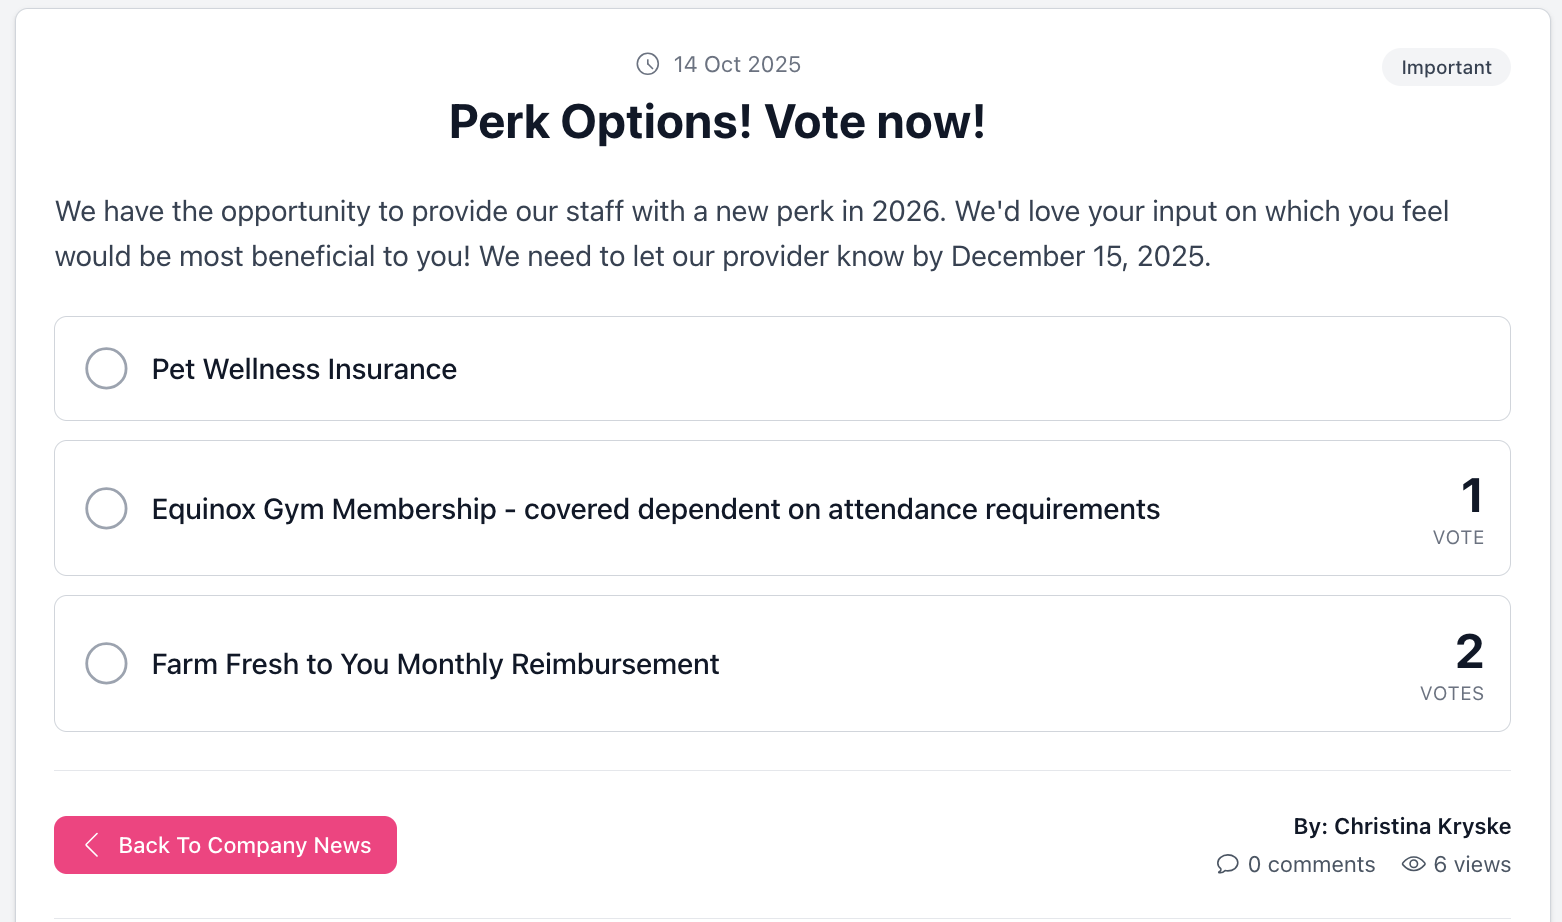The width and height of the screenshot is (1562, 922).
Task: Go Back To Company News
Action: pyautogui.click(x=244, y=845)
